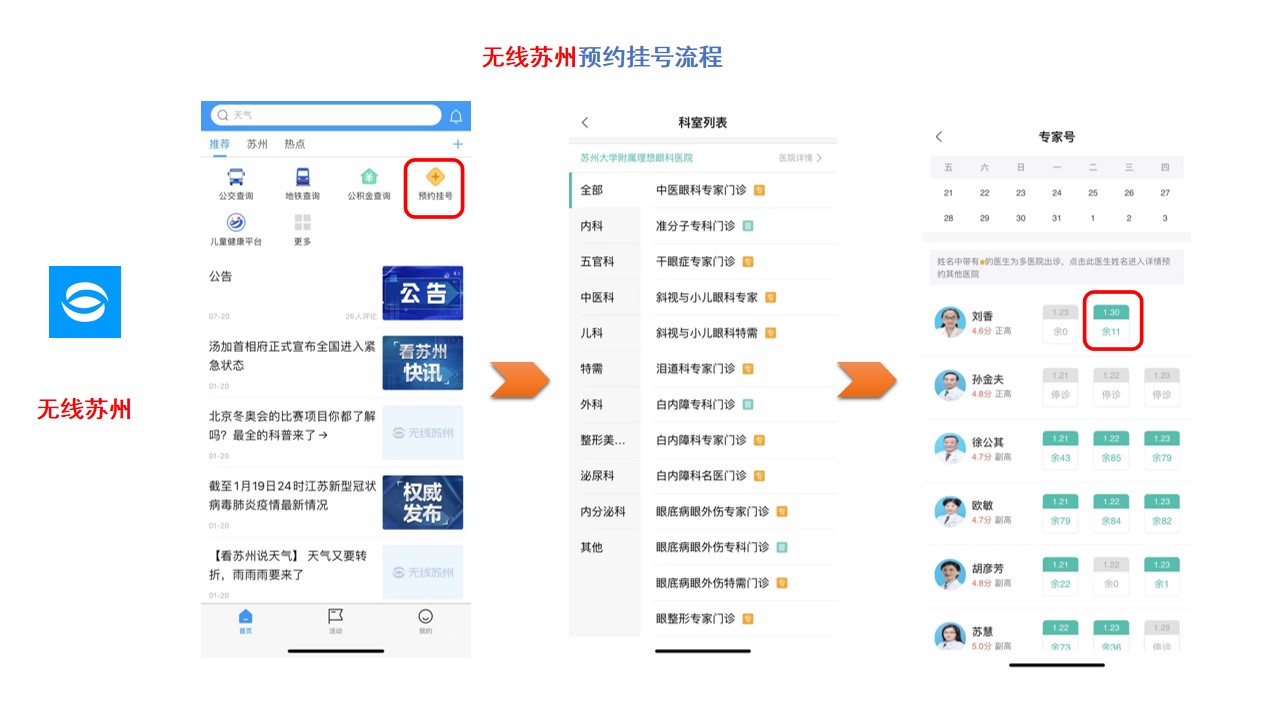Read 北京冬奥会 news article
Image resolution: width=1280 pixels, height=720 pixels.
point(292,425)
